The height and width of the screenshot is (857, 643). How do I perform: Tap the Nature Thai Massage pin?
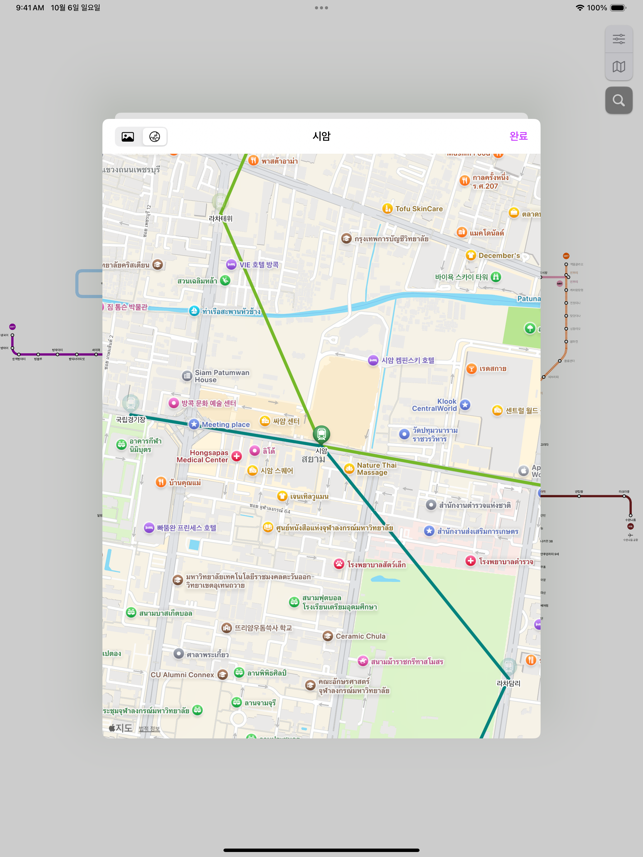pos(349,468)
